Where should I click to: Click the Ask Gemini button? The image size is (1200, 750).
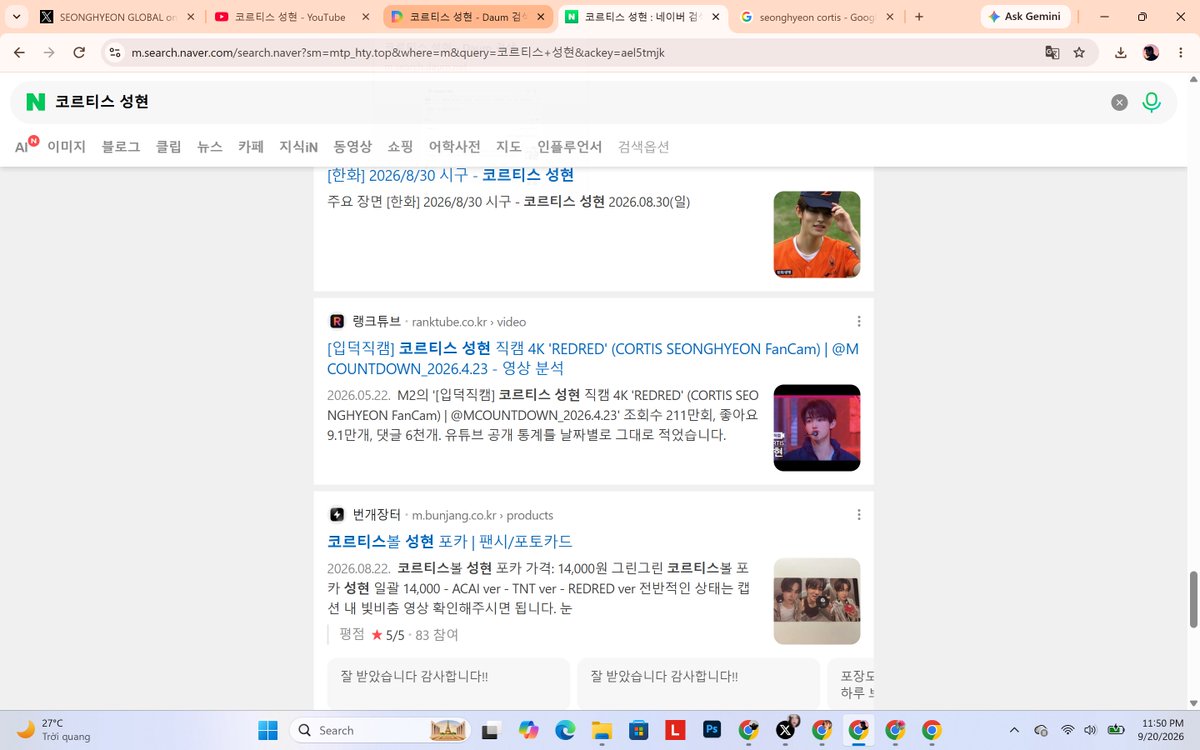(1026, 17)
